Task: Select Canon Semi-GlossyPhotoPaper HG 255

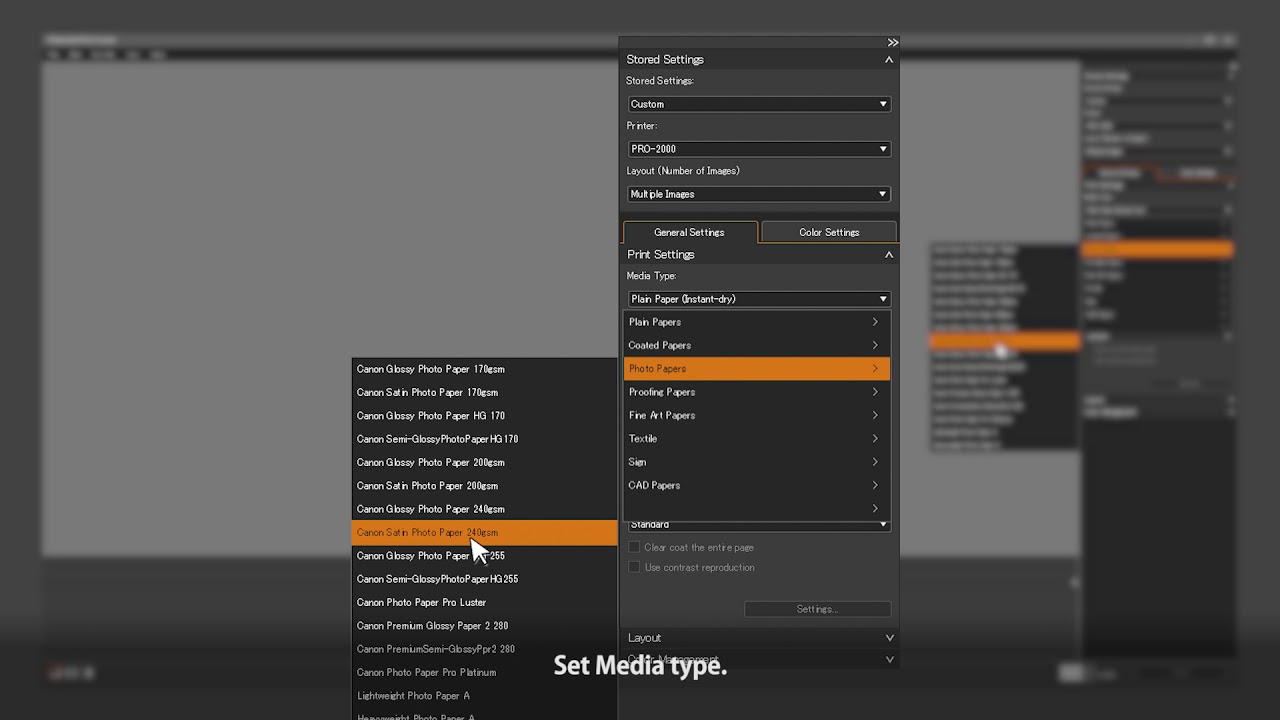Action: [485, 579]
